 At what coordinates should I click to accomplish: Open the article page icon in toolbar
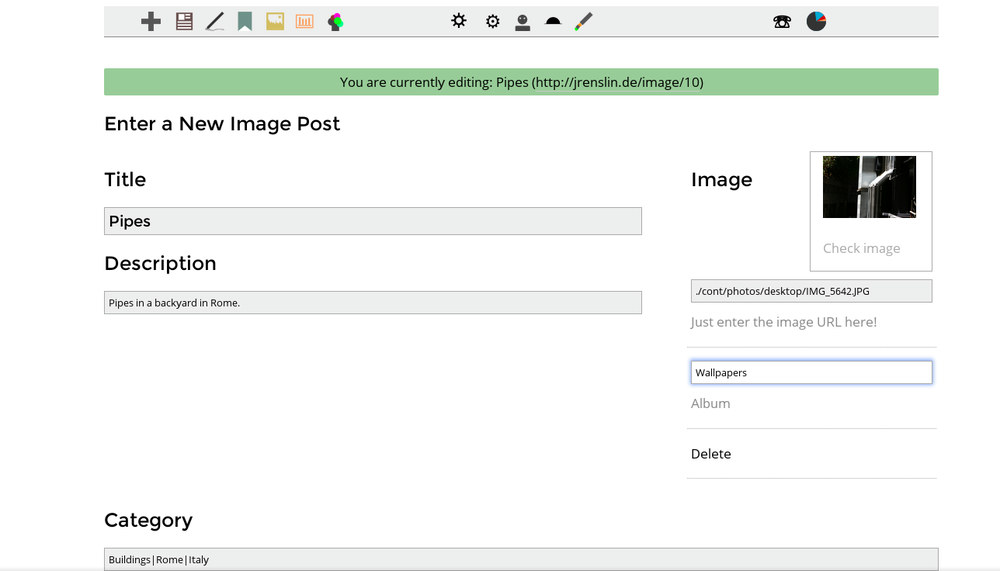184,21
